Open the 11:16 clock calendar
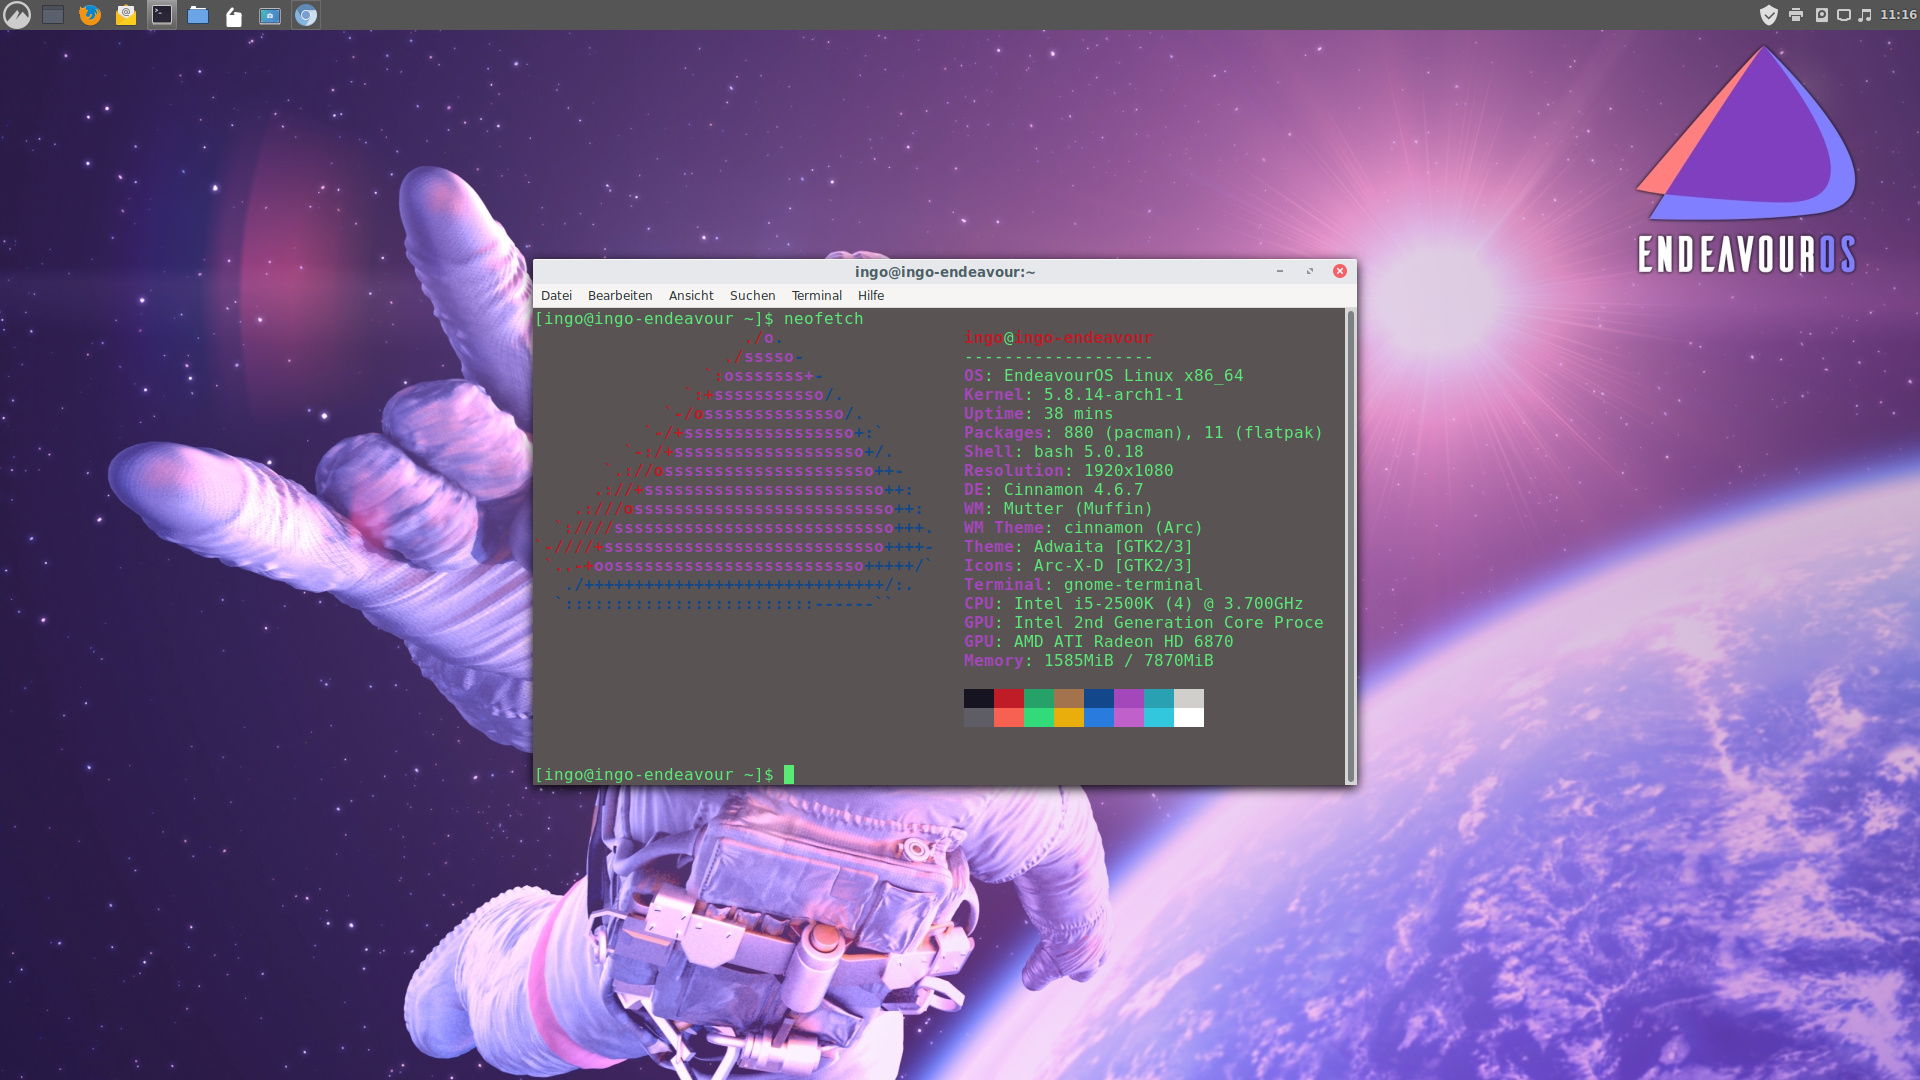 [x=1898, y=15]
